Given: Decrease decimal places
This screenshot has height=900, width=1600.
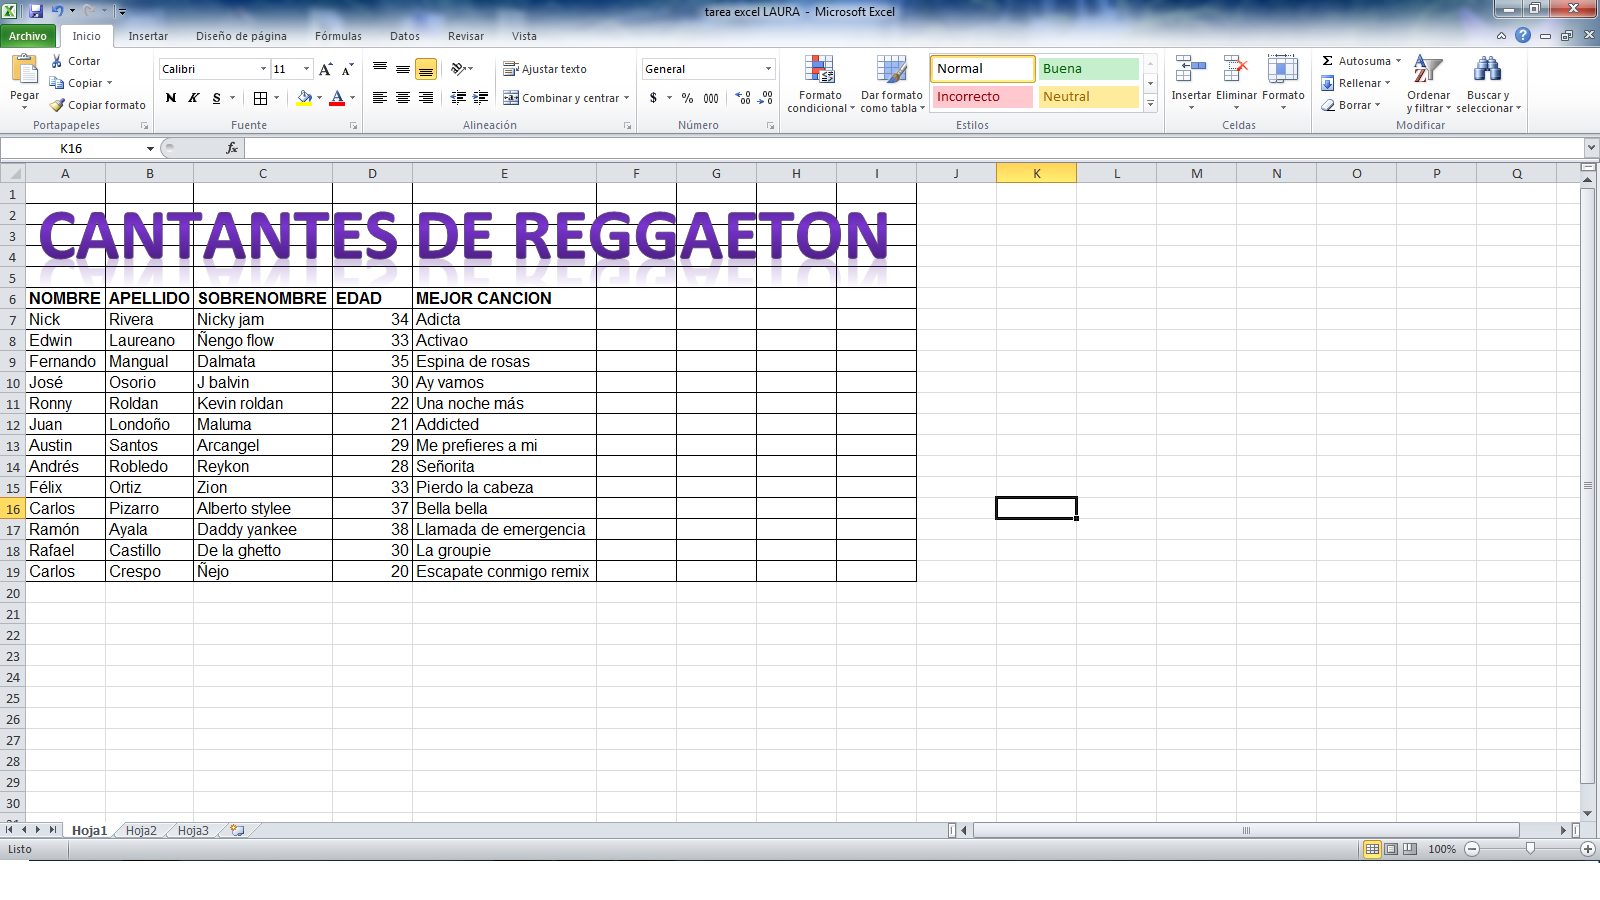Looking at the screenshot, I should pos(766,98).
